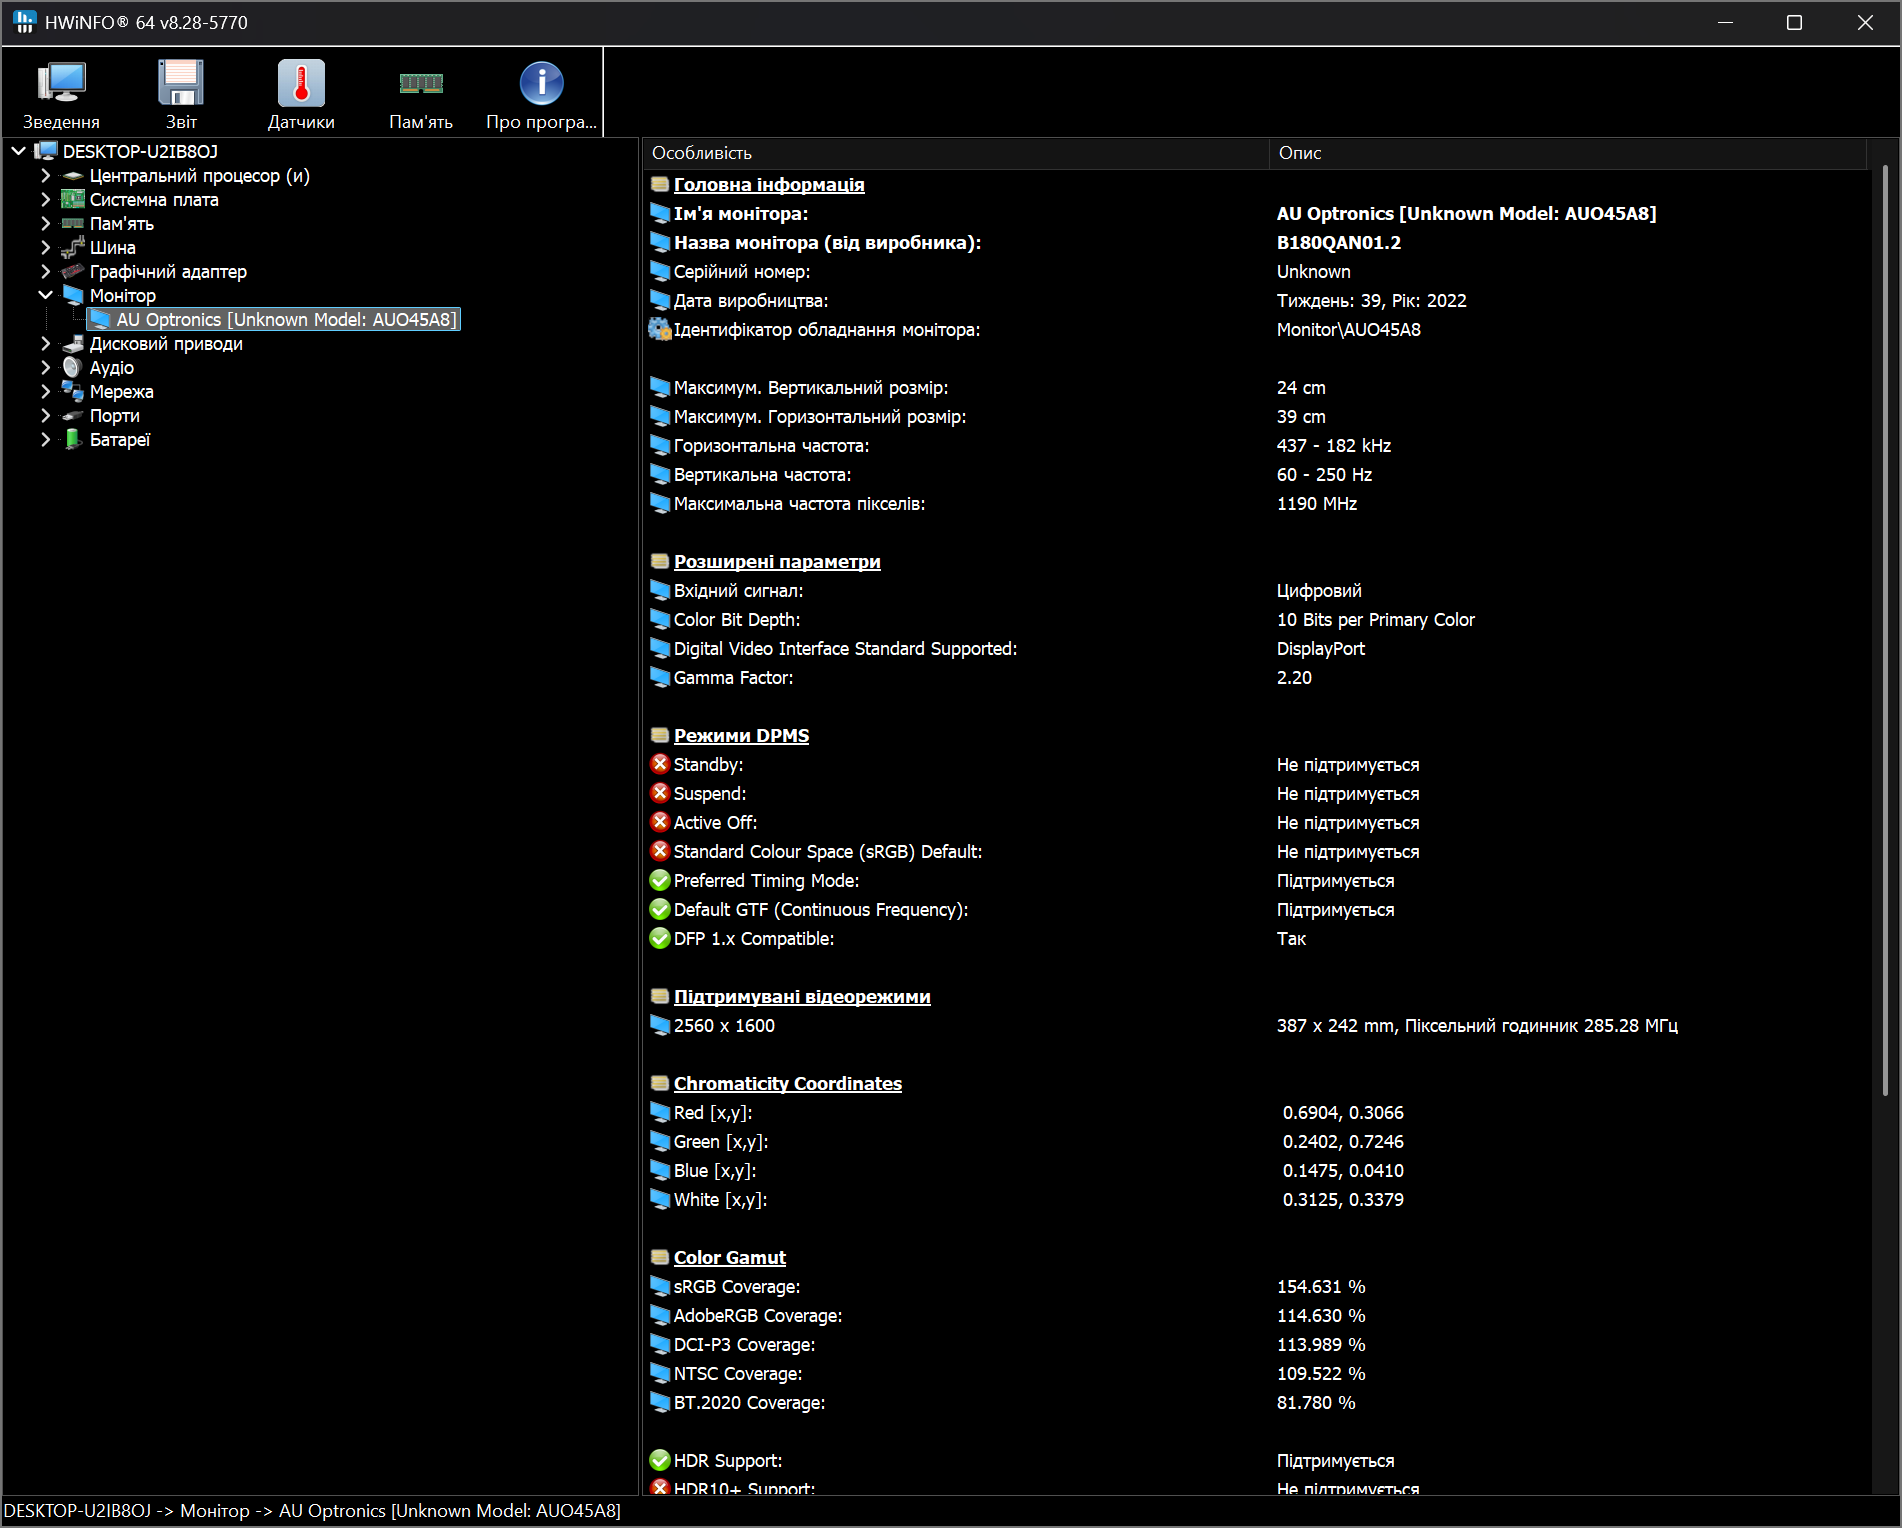Open the Пам'ять memory tool
Viewport: 1902px width, 1528px height.
(x=421, y=95)
